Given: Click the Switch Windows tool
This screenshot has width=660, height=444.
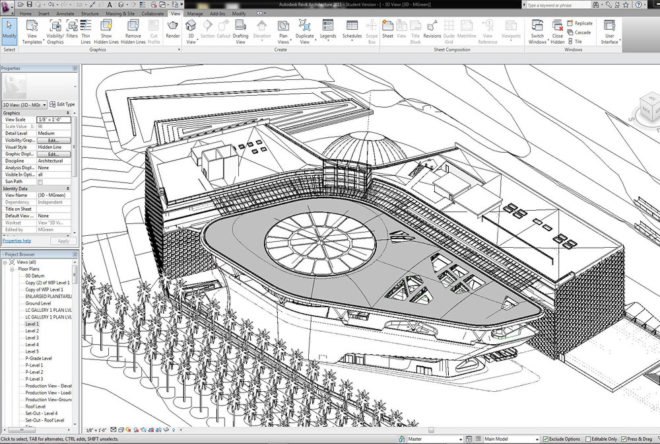Looking at the screenshot, I should click(537, 32).
